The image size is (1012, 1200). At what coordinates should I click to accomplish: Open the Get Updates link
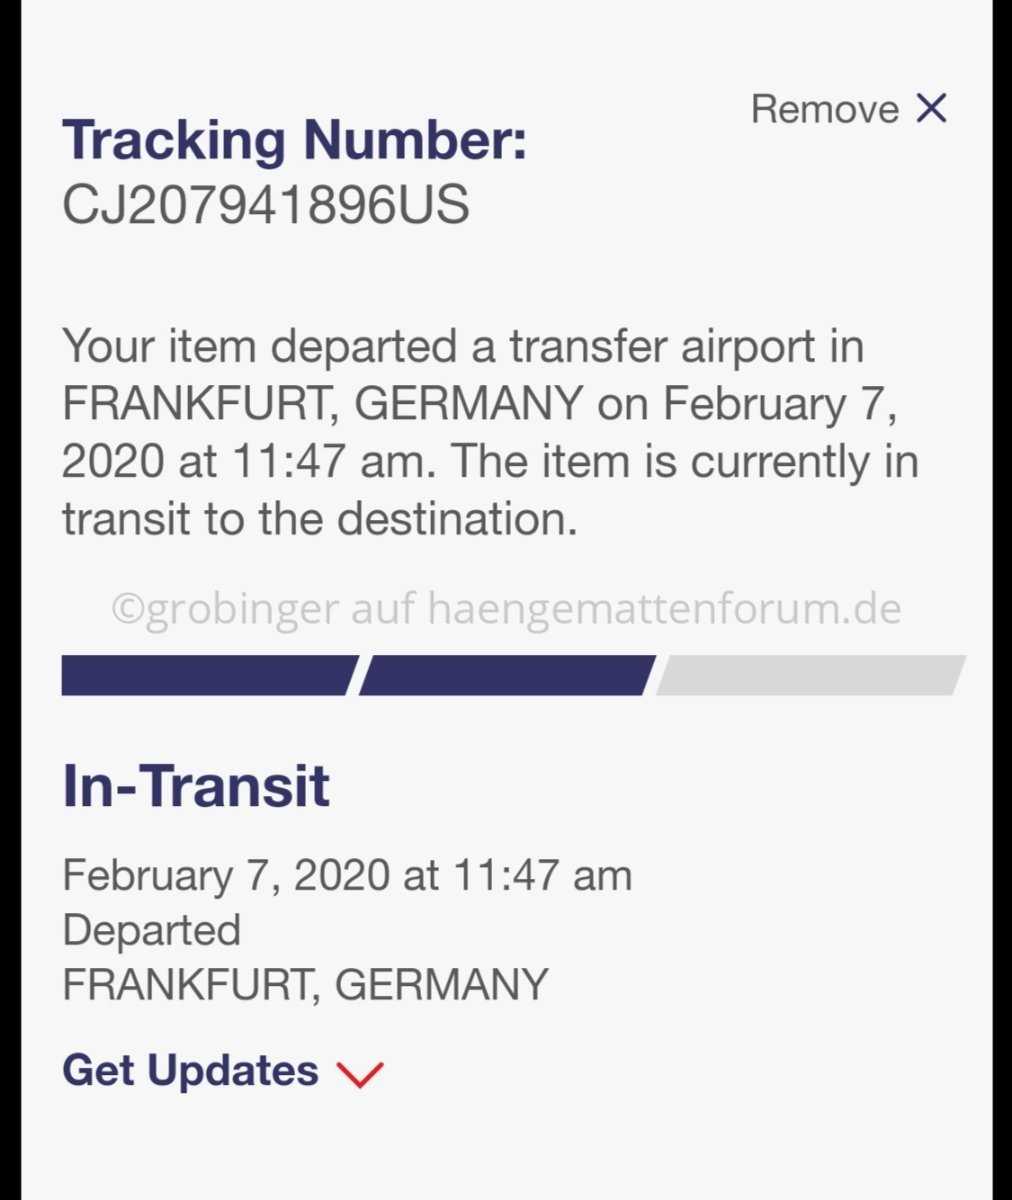(x=190, y=1070)
